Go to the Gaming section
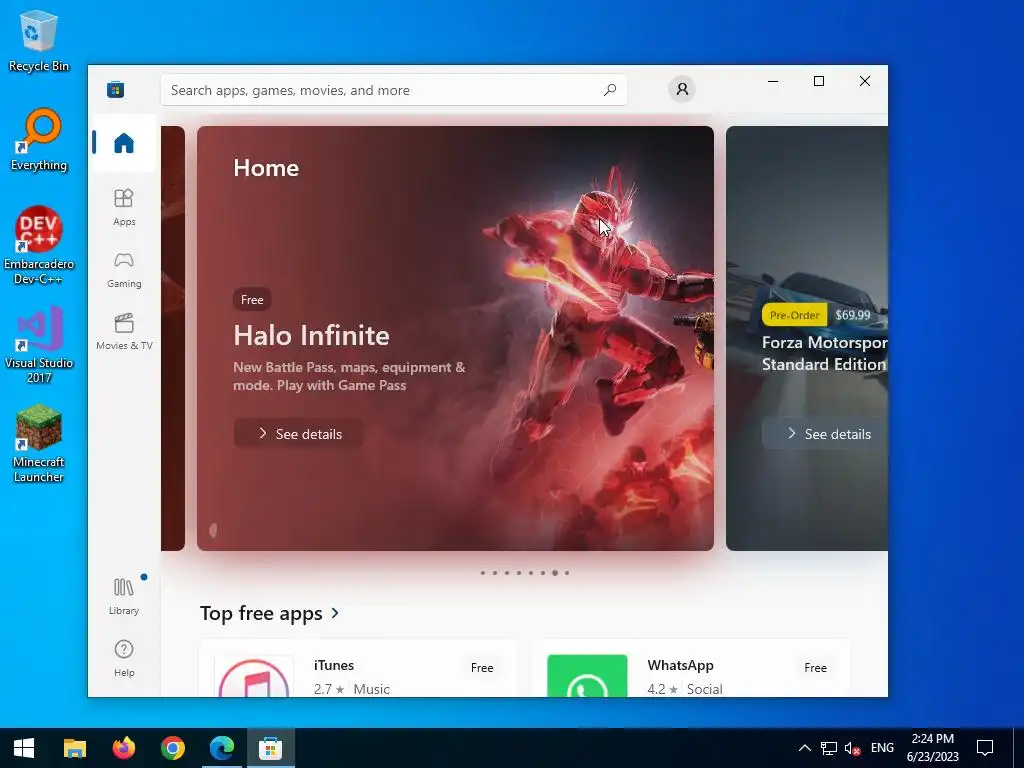Screen dimensions: 1024x768 (x=124, y=270)
